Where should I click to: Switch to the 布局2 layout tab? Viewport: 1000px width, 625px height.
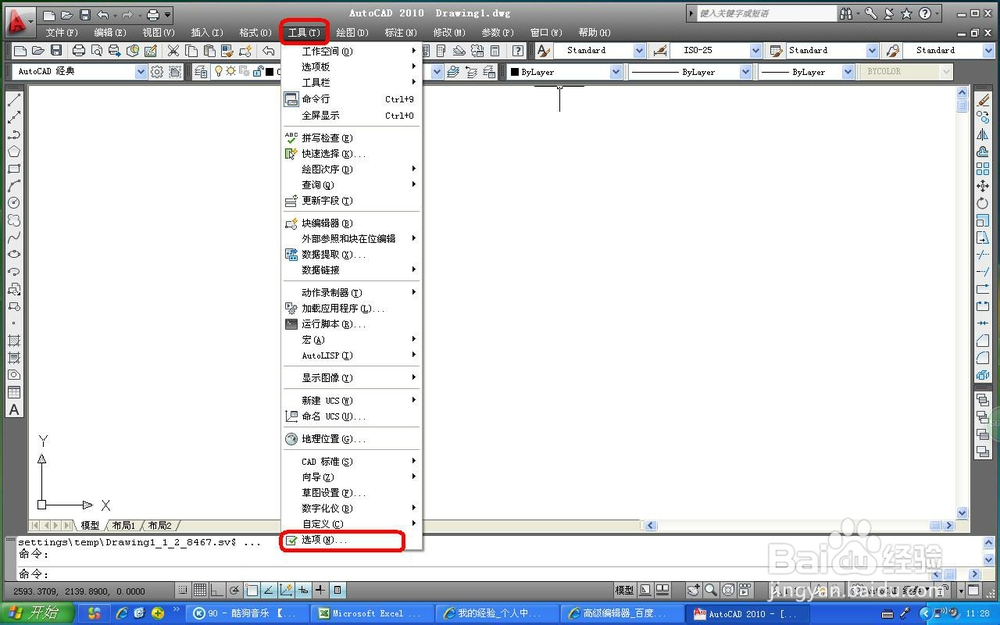point(159,526)
